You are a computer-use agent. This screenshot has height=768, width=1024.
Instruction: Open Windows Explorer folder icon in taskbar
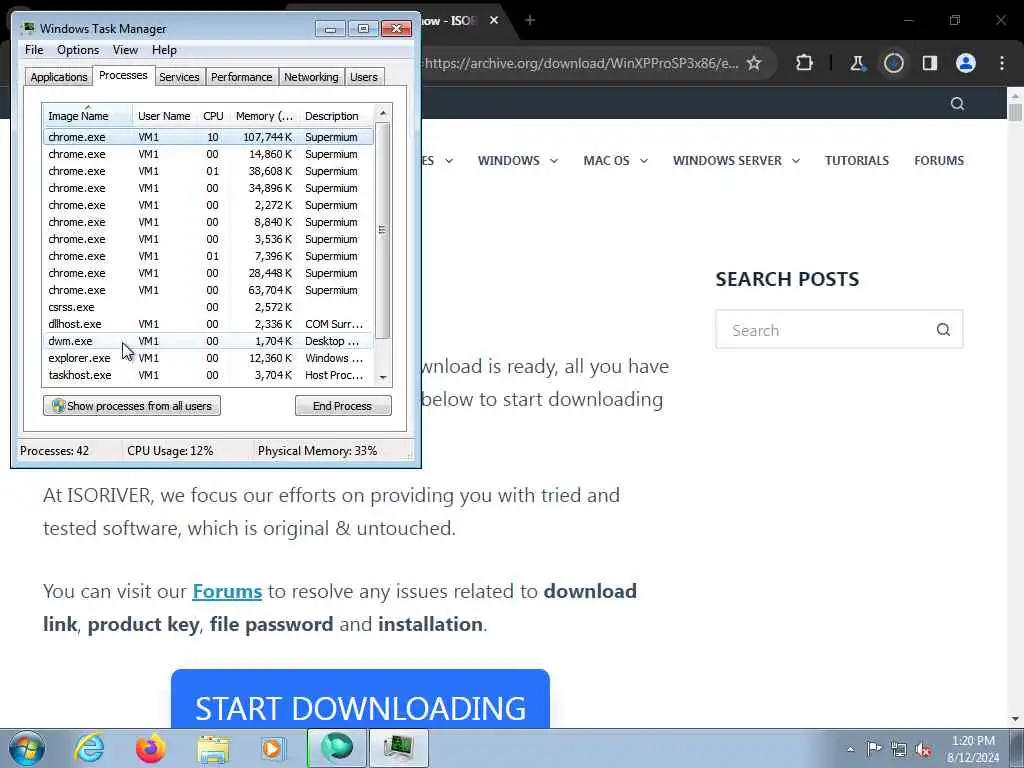click(x=213, y=749)
